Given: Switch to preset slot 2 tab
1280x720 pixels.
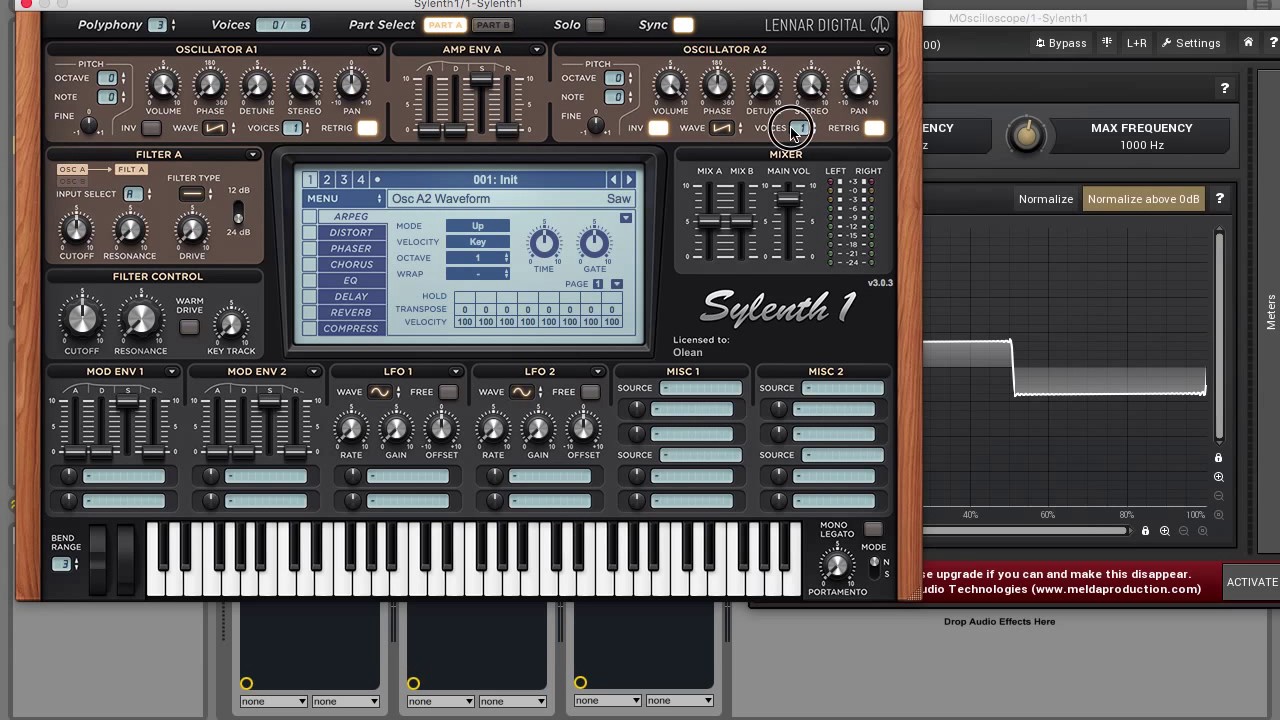Looking at the screenshot, I should pyautogui.click(x=327, y=180).
